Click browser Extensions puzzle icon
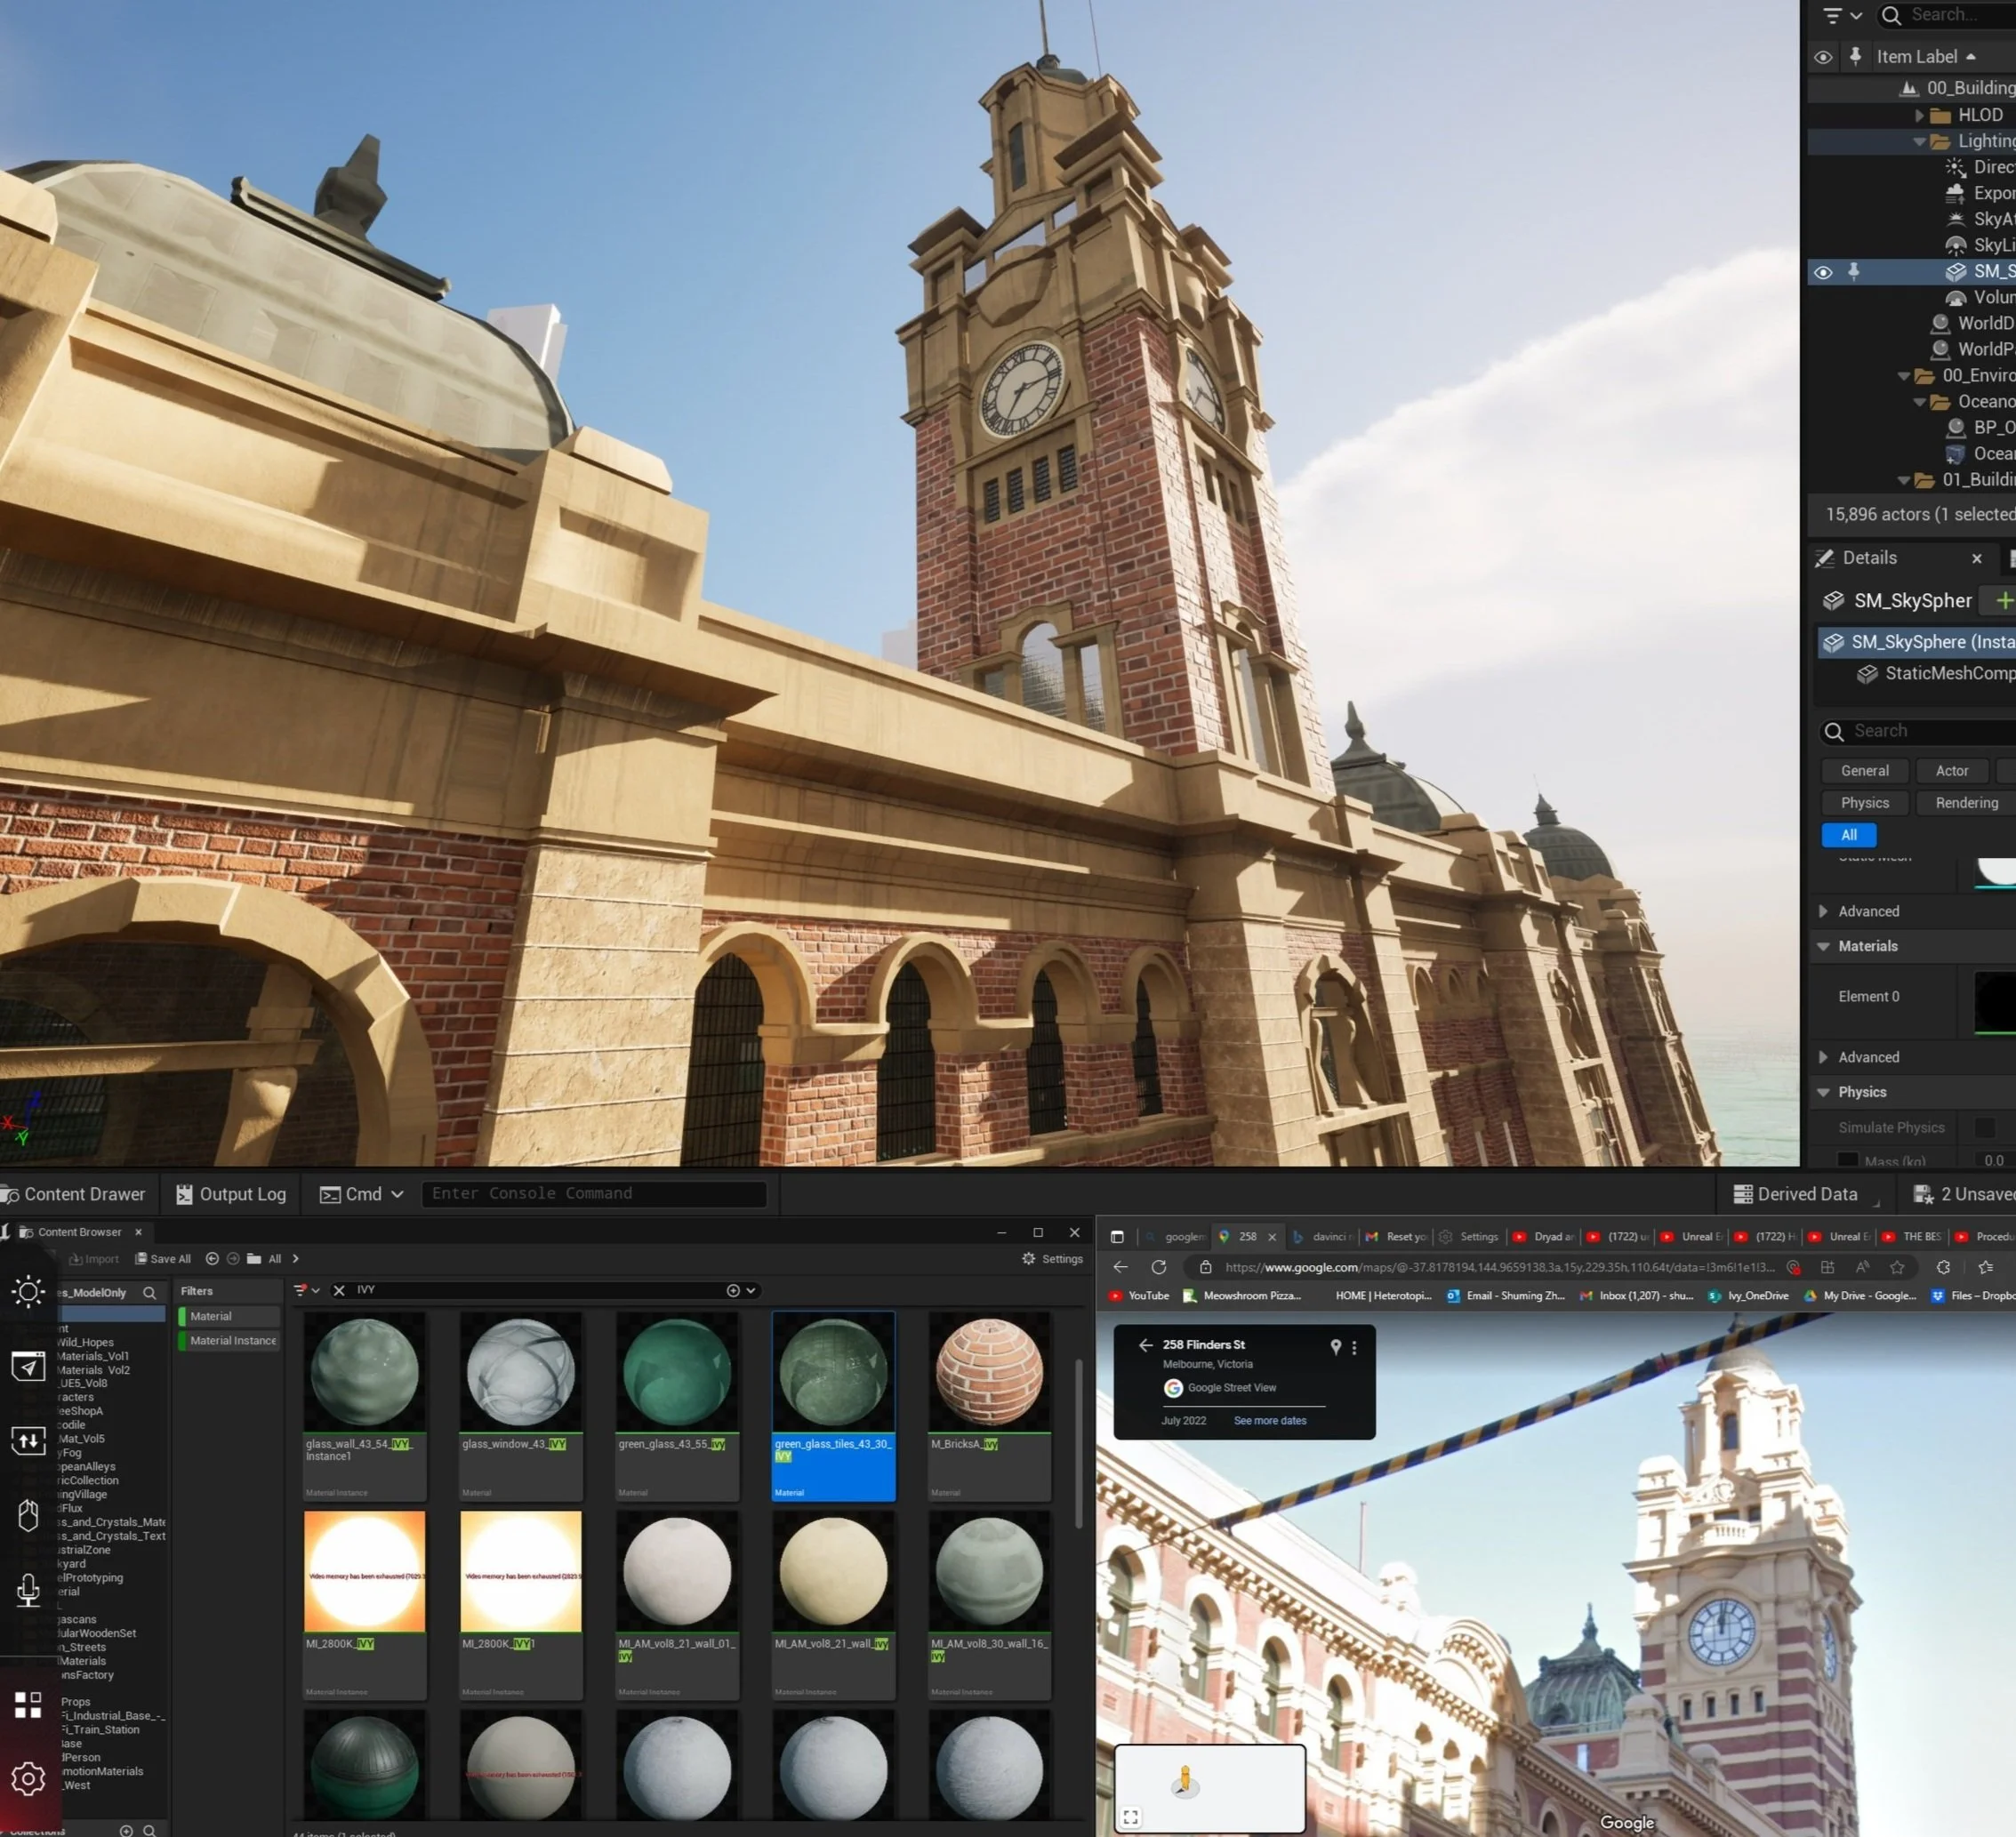This screenshot has height=1837, width=2016. [x=1943, y=1267]
